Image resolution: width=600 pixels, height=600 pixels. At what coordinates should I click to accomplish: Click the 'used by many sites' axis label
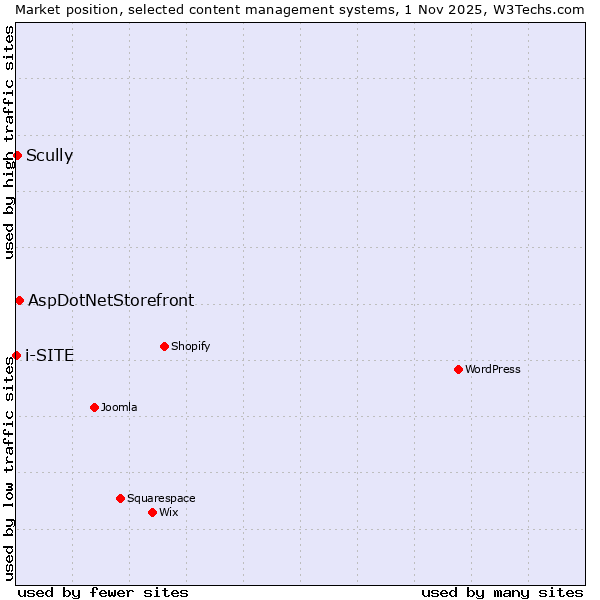(502, 592)
